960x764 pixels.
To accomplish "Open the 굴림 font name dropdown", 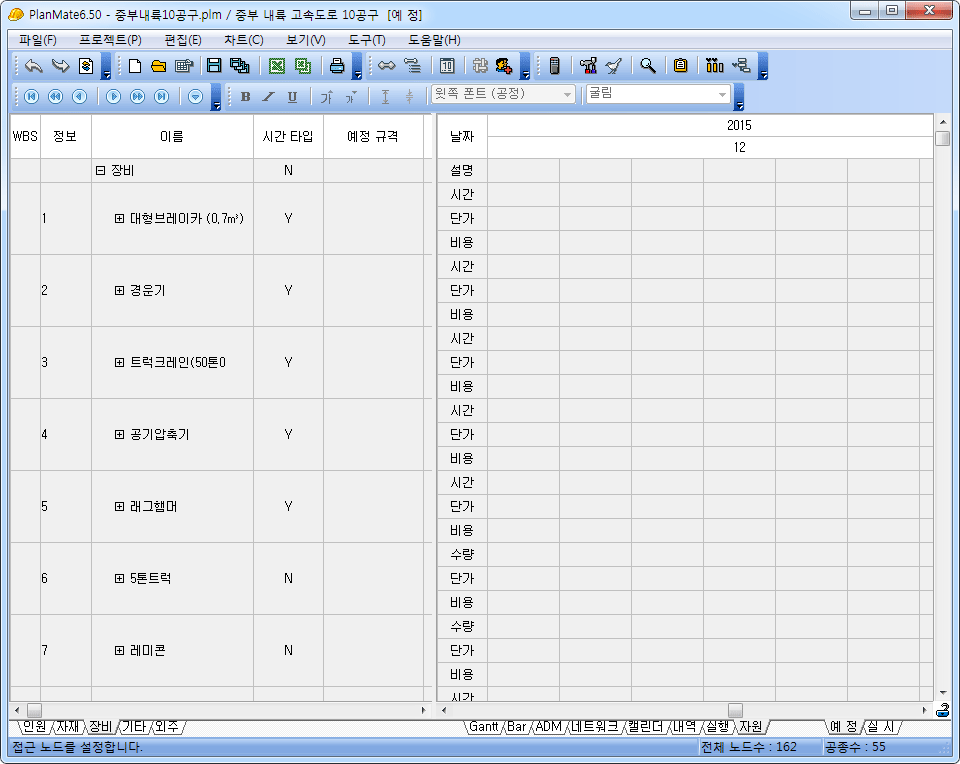I will pyautogui.click(x=722, y=95).
